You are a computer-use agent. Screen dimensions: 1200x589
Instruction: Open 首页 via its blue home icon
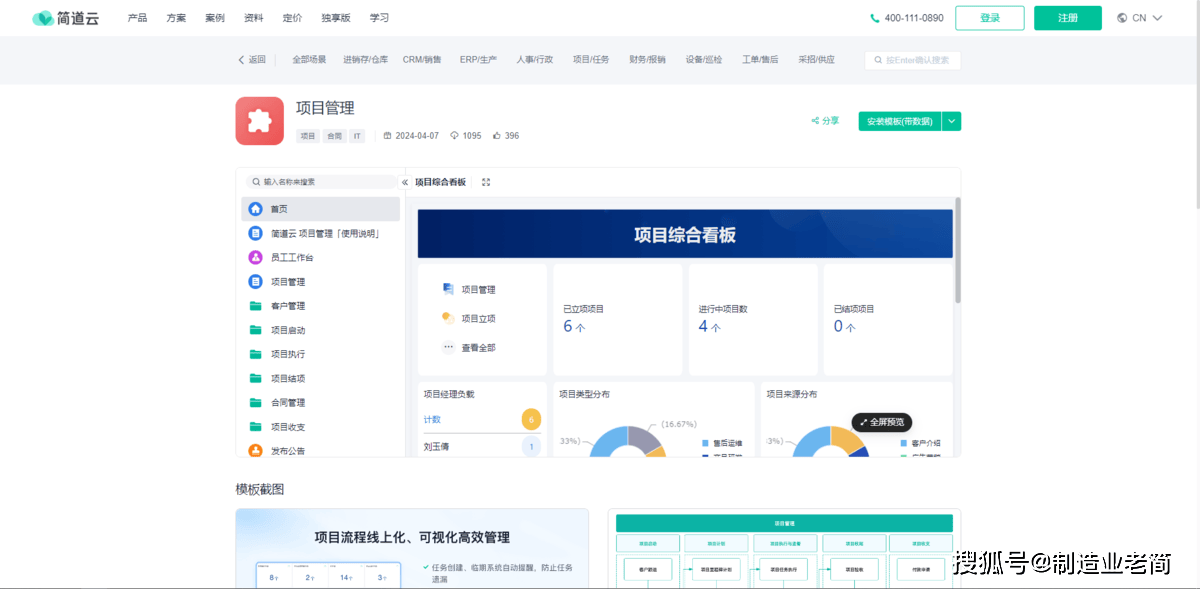[x=255, y=209]
